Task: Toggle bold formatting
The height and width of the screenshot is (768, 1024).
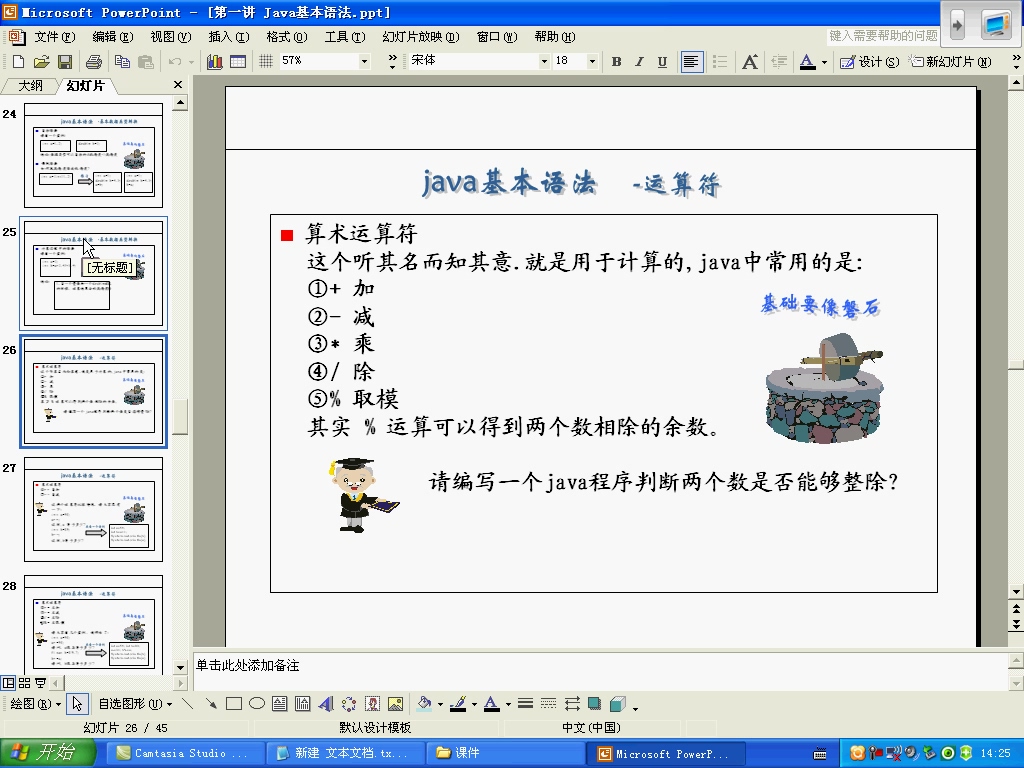Action: tap(616, 61)
